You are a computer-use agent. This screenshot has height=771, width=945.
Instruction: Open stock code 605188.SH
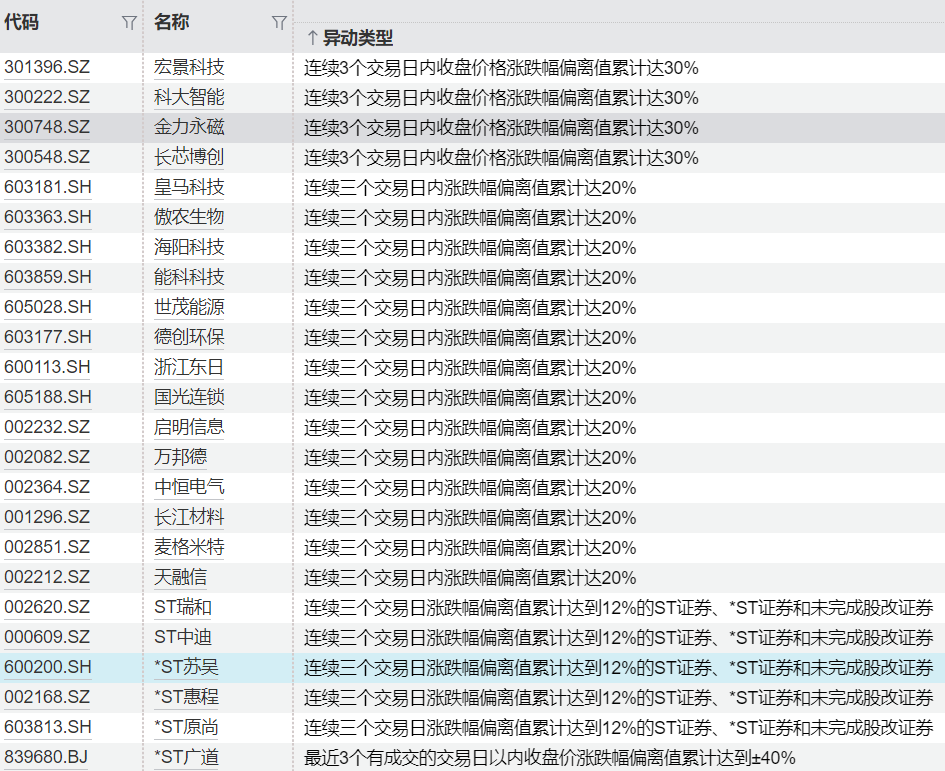click(48, 397)
